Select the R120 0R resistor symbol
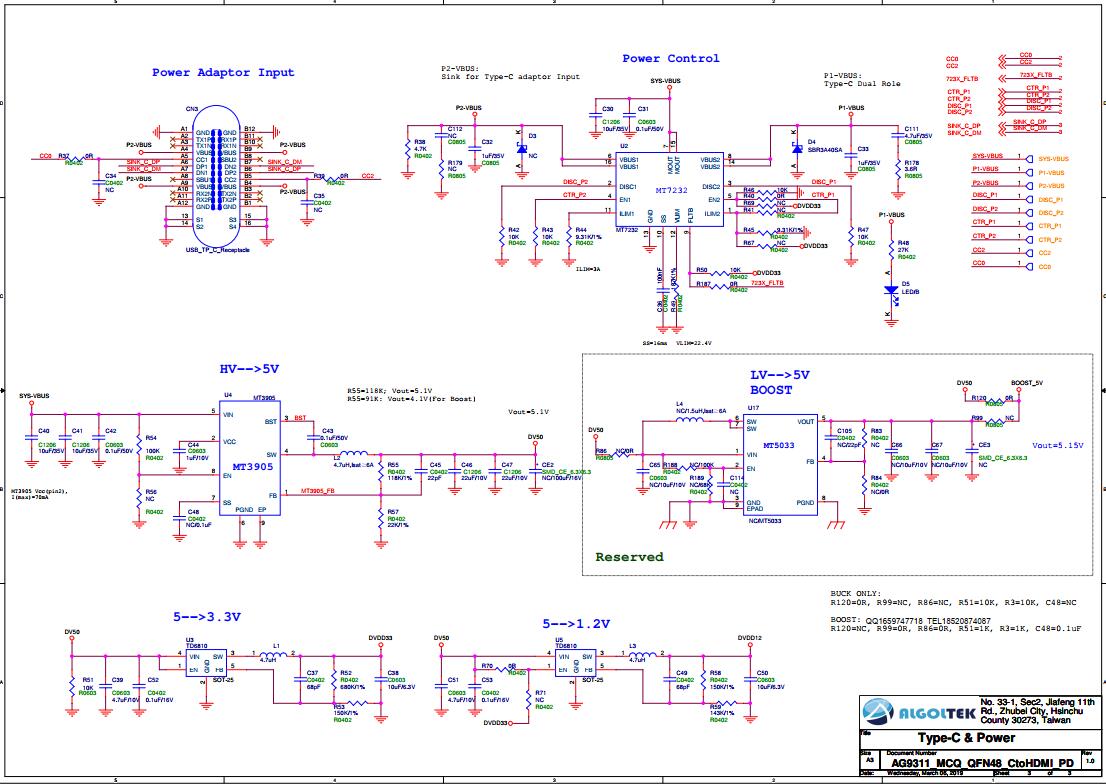Screen dimensions: 1106x784 pyautogui.click(x=994, y=402)
